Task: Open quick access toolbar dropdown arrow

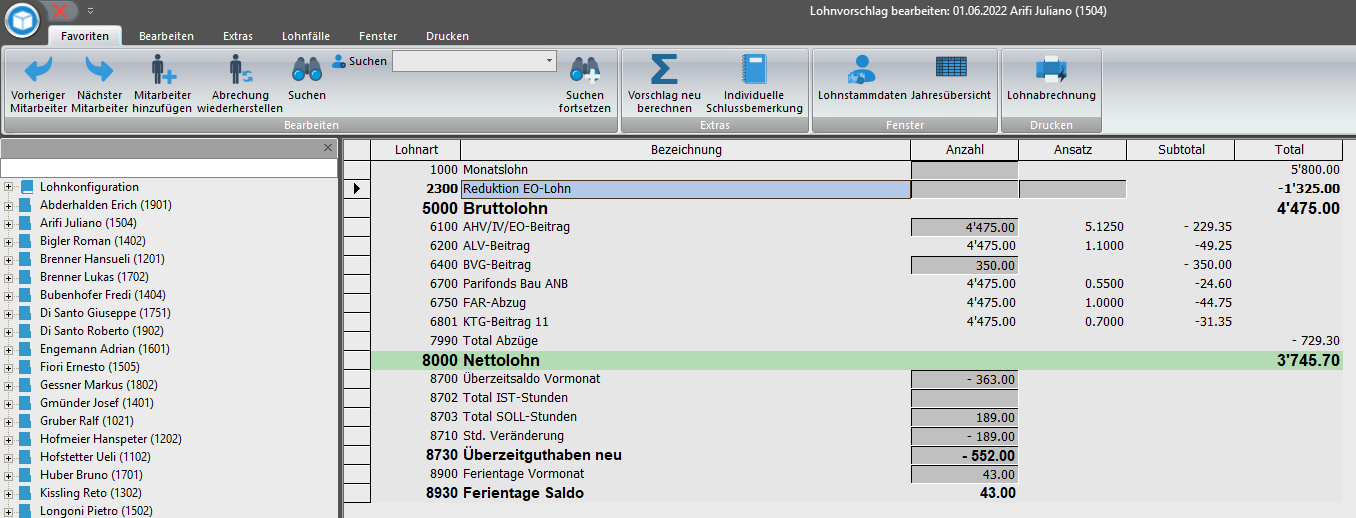Action: tap(90, 10)
